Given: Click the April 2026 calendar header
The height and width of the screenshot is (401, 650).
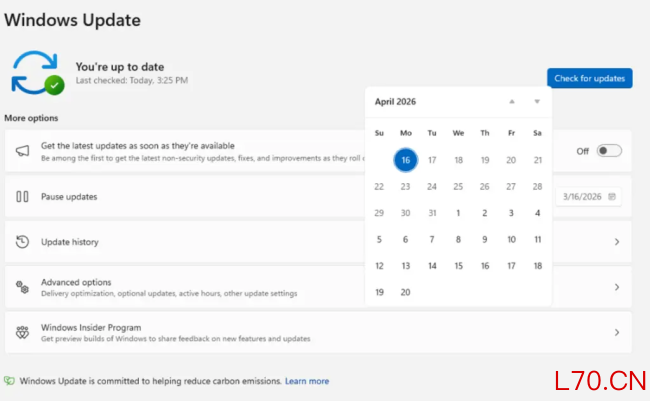Looking at the screenshot, I should tap(395, 102).
